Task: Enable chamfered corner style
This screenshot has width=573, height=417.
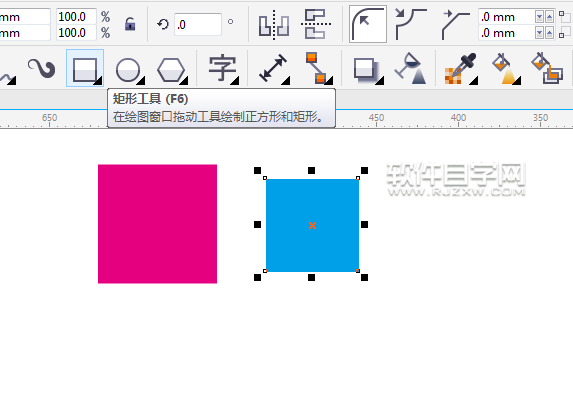Action: [455, 24]
